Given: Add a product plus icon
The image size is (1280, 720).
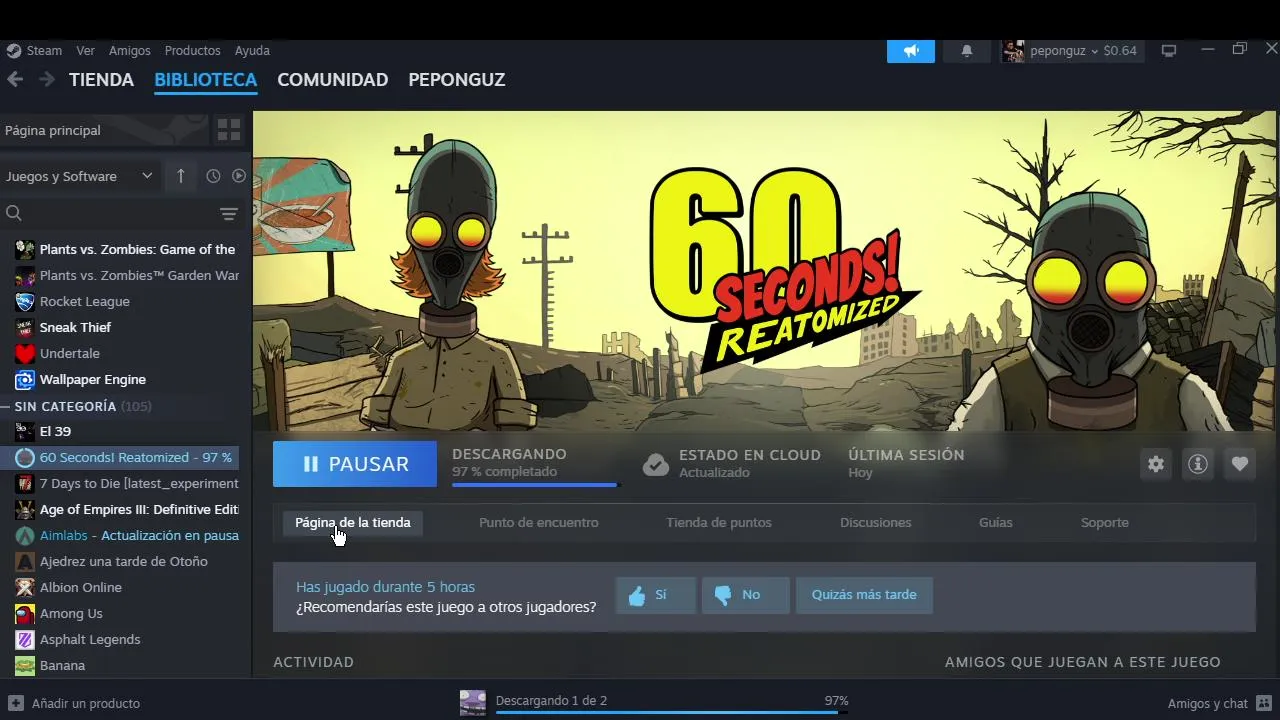Looking at the screenshot, I should pyautogui.click(x=15, y=703).
